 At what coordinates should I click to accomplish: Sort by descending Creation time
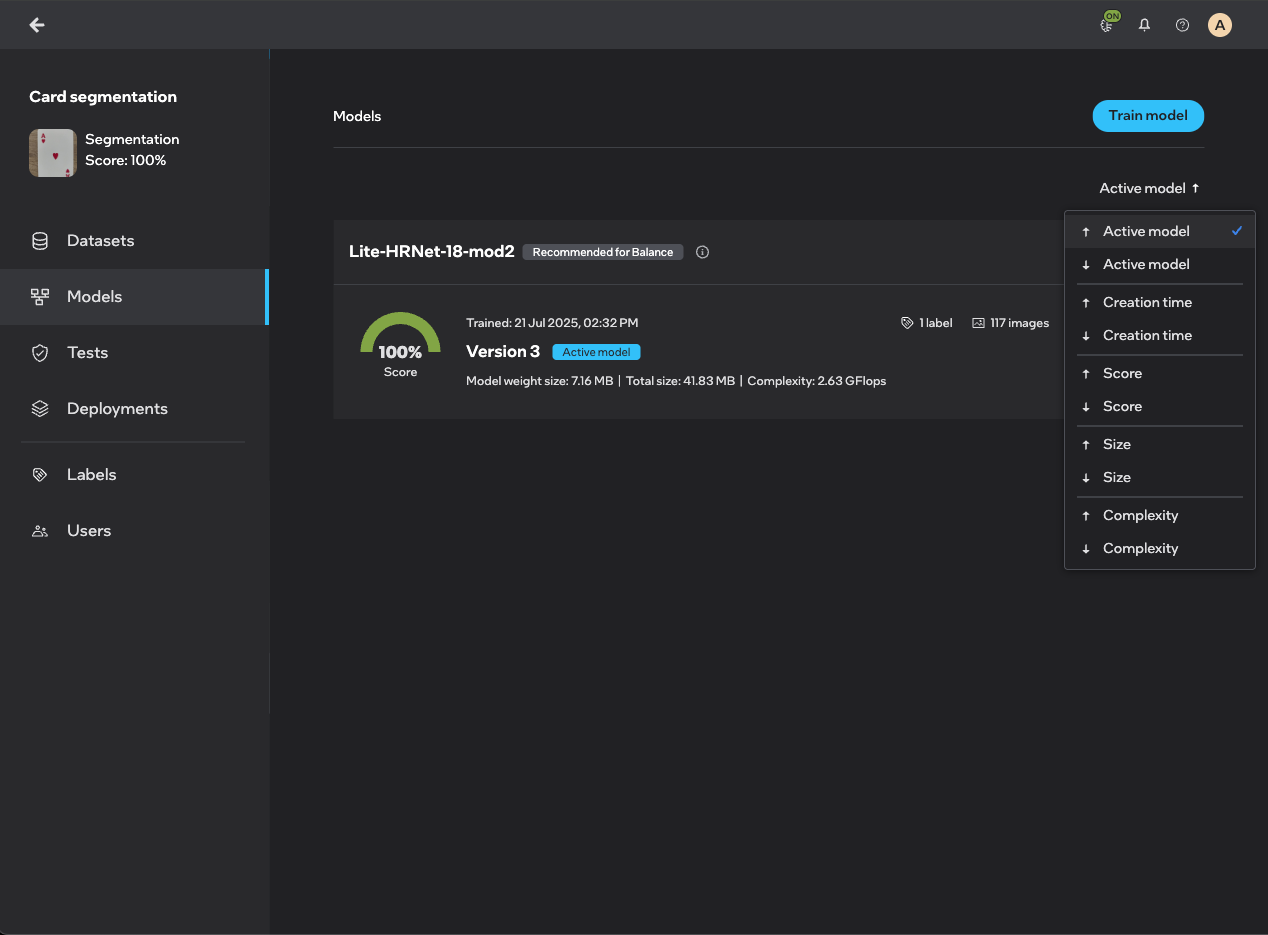tap(1147, 335)
